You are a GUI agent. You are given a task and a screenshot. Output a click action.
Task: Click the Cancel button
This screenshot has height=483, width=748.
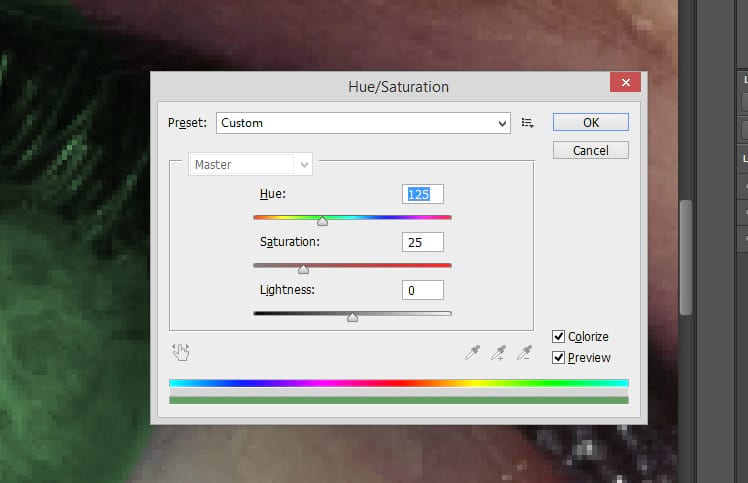point(591,150)
